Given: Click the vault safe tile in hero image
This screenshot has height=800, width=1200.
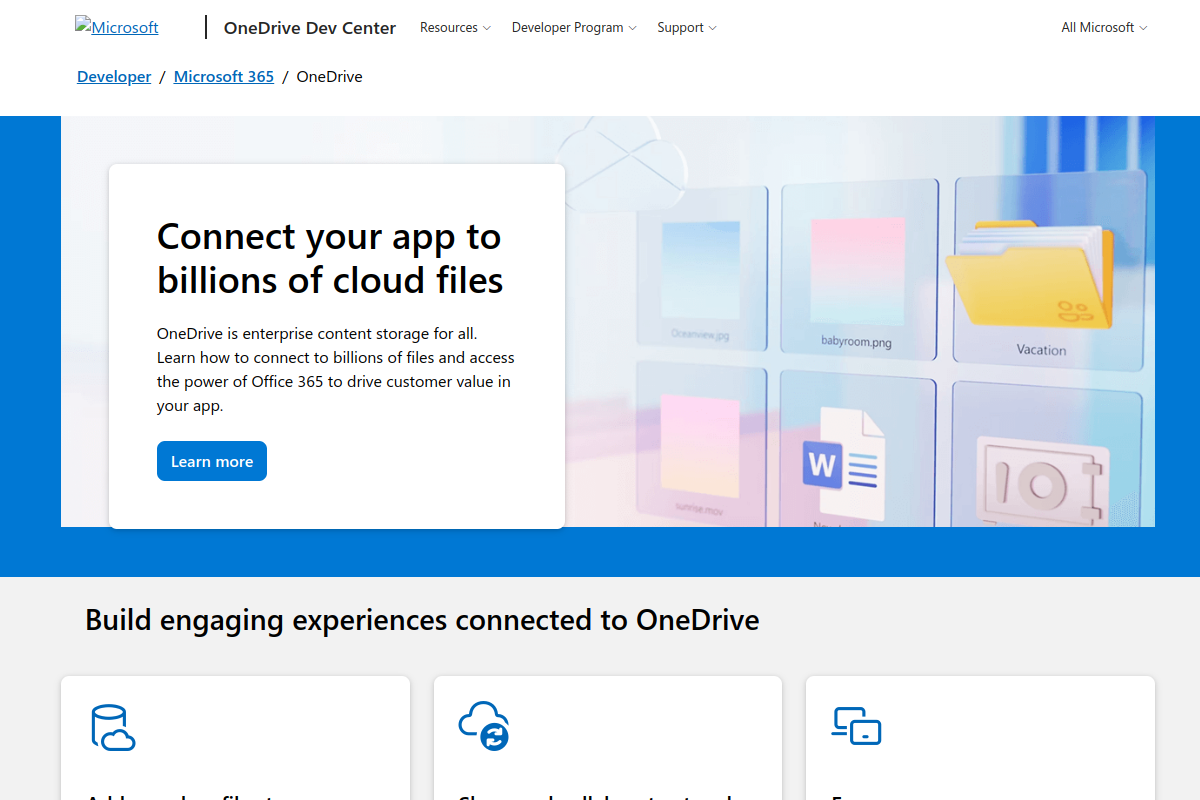Looking at the screenshot, I should coord(1046,455).
